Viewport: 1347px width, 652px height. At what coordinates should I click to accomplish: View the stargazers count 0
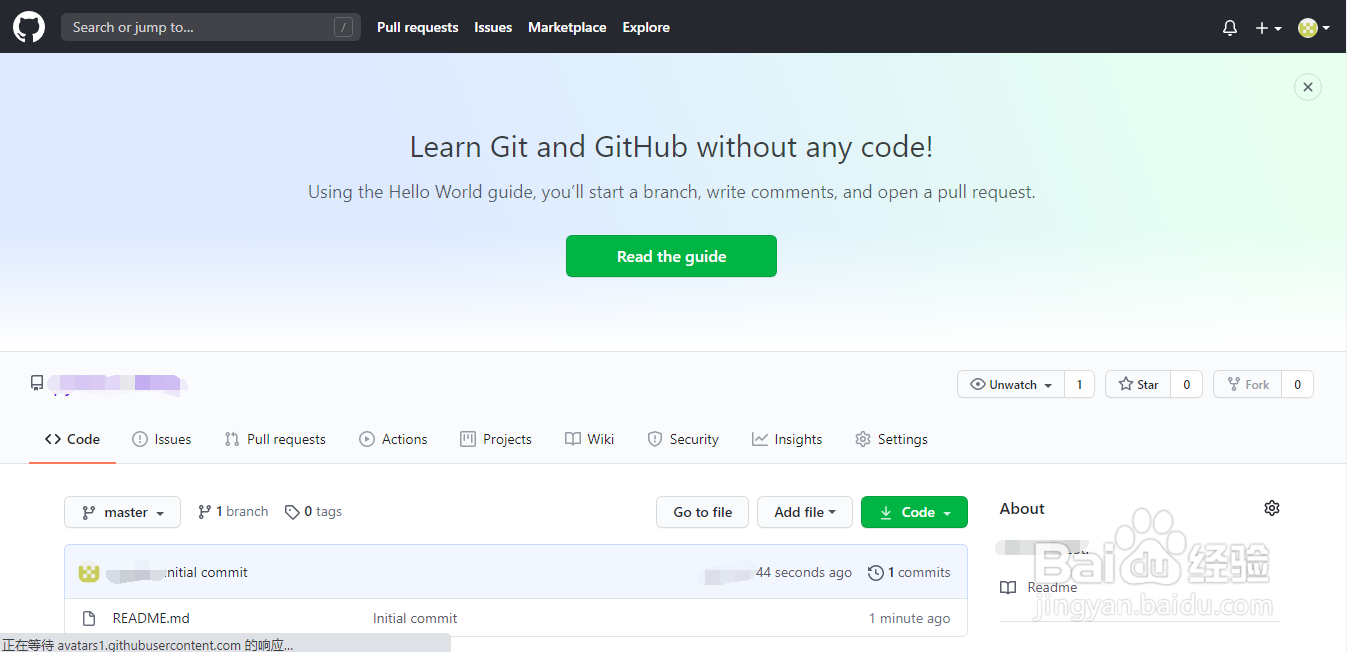(1187, 384)
